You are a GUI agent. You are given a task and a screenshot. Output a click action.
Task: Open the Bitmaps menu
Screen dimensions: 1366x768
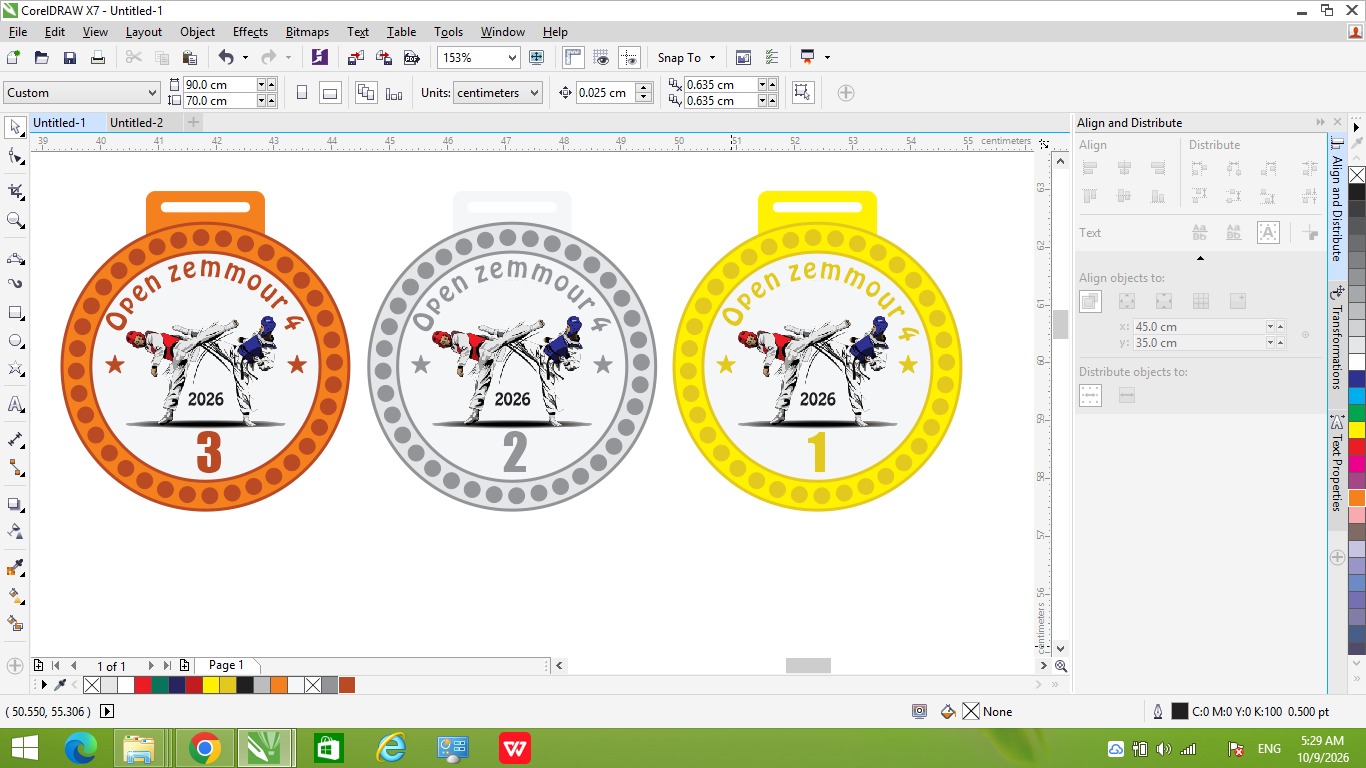click(307, 32)
